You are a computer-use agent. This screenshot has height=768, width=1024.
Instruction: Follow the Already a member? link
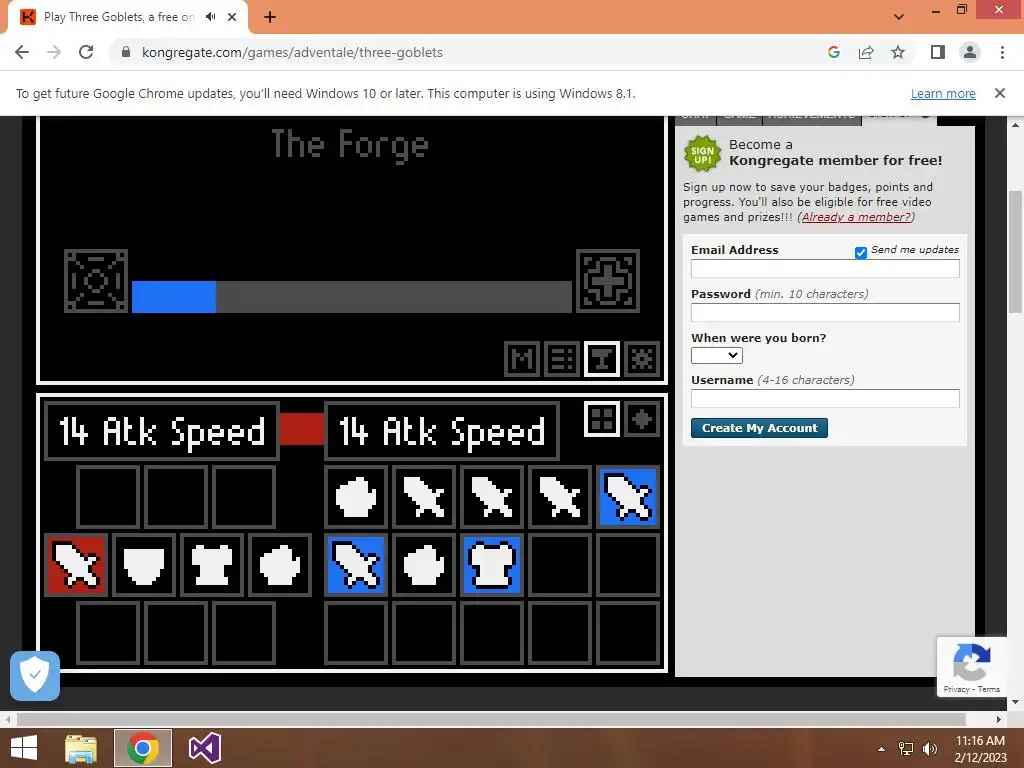pyautogui.click(x=856, y=217)
